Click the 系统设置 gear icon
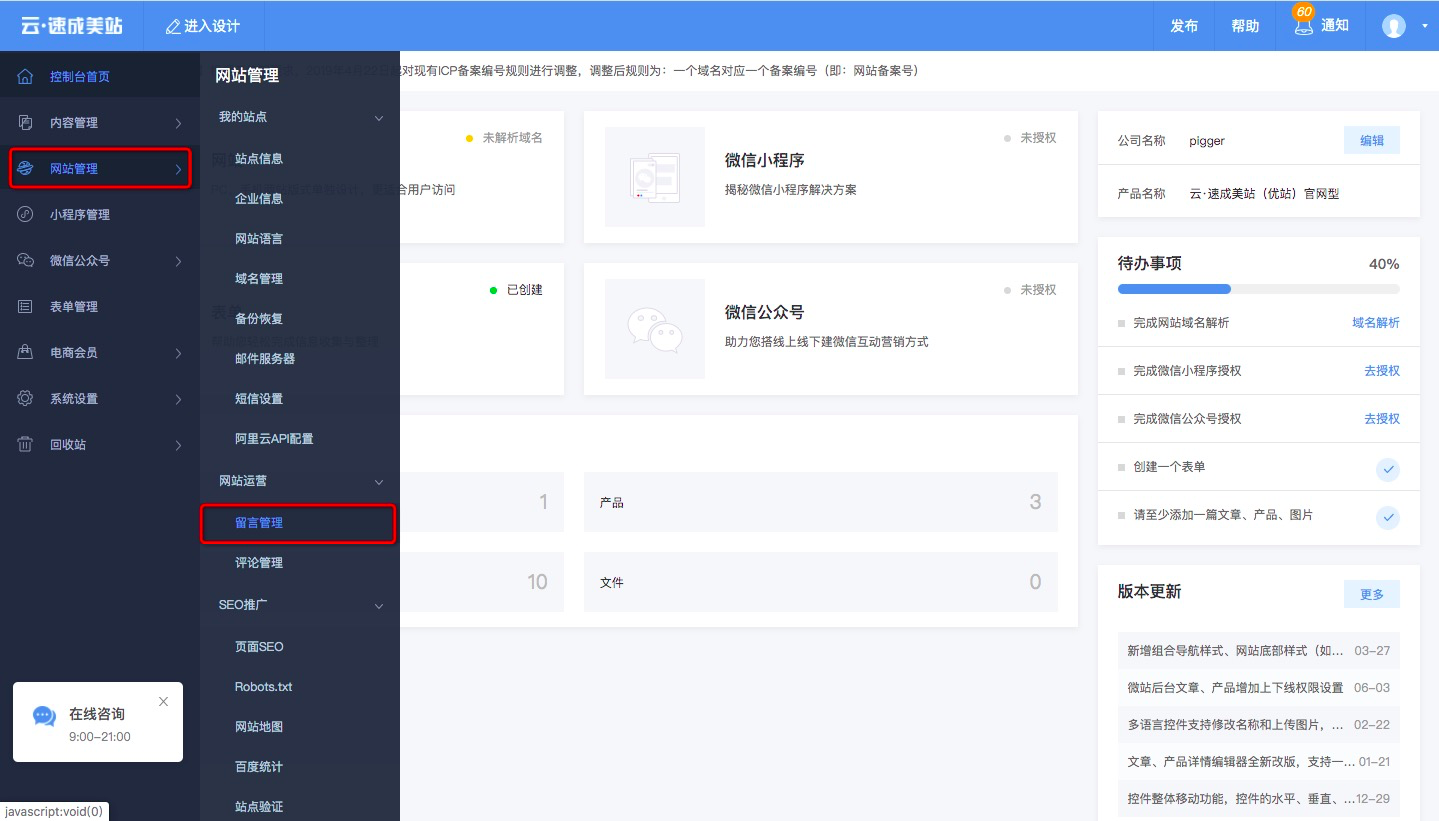 point(26,399)
